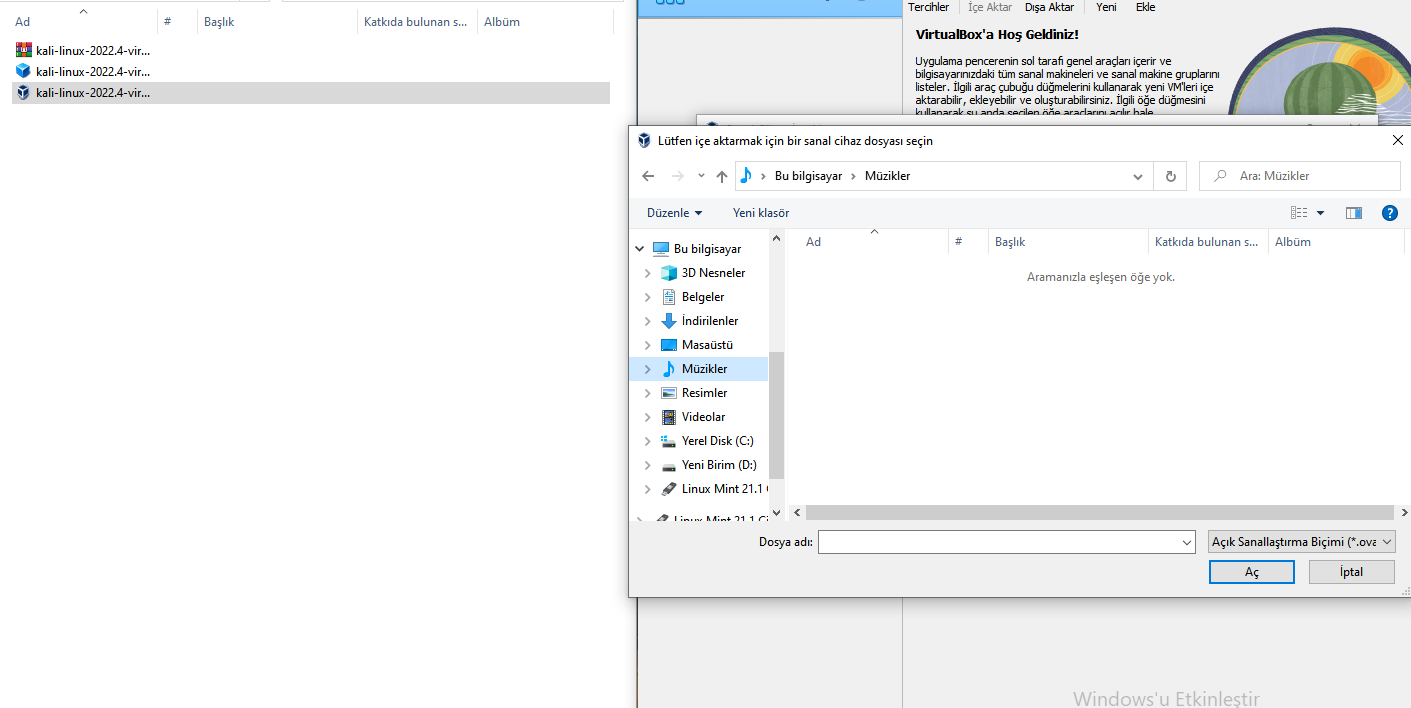
Task: Go up one folder level arrow
Action: [x=722, y=176]
